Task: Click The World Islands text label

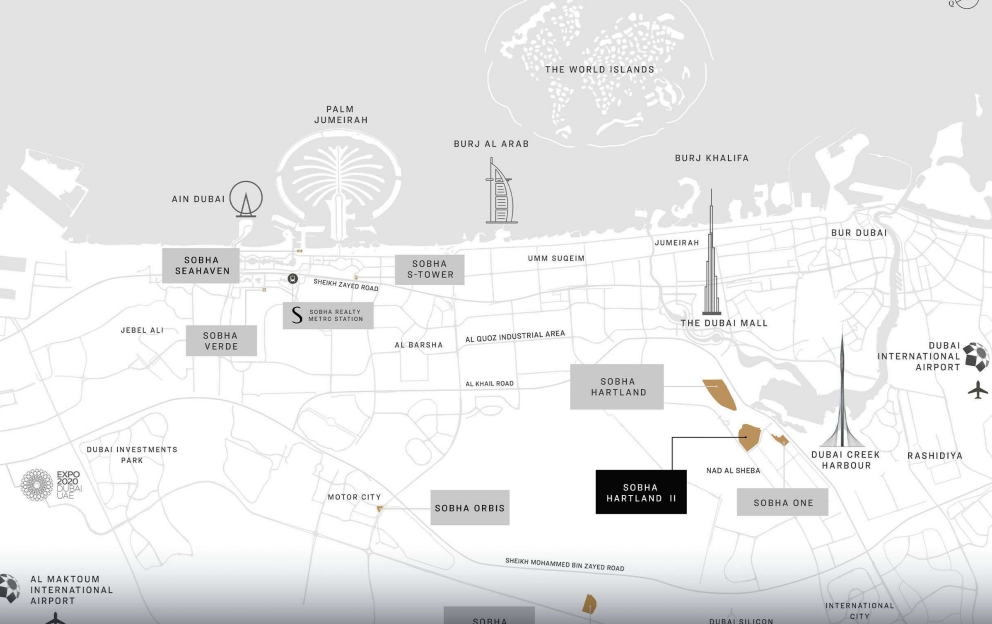Action: click(x=600, y=70)
